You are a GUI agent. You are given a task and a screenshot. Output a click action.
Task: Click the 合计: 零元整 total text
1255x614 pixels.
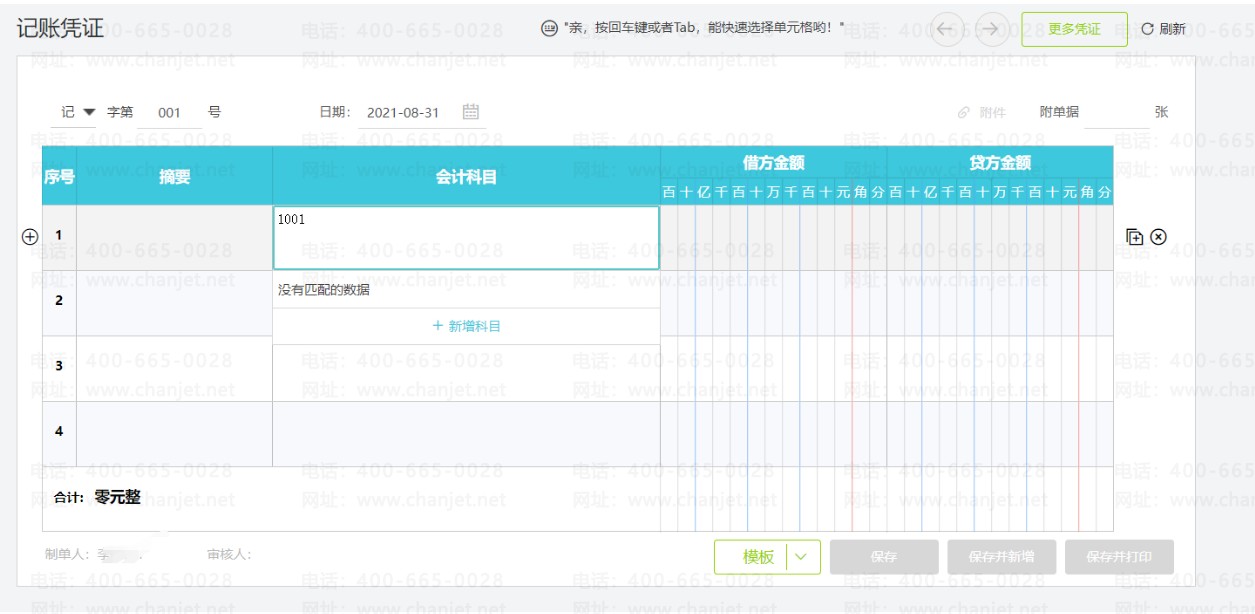click(97, 497)
